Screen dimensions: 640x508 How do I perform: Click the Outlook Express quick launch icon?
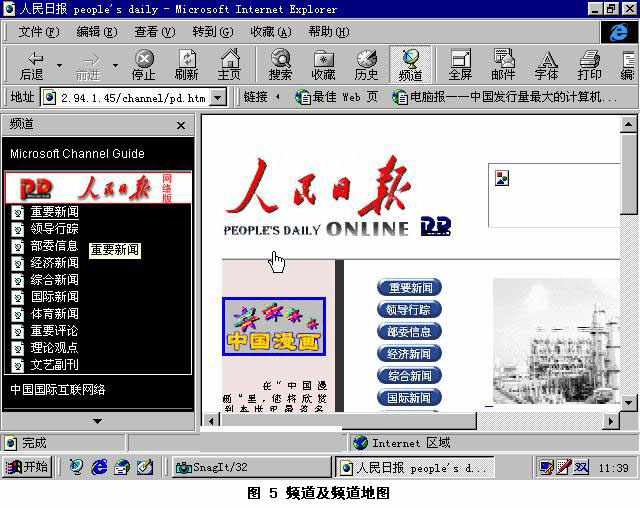click(x=122, y=467)
